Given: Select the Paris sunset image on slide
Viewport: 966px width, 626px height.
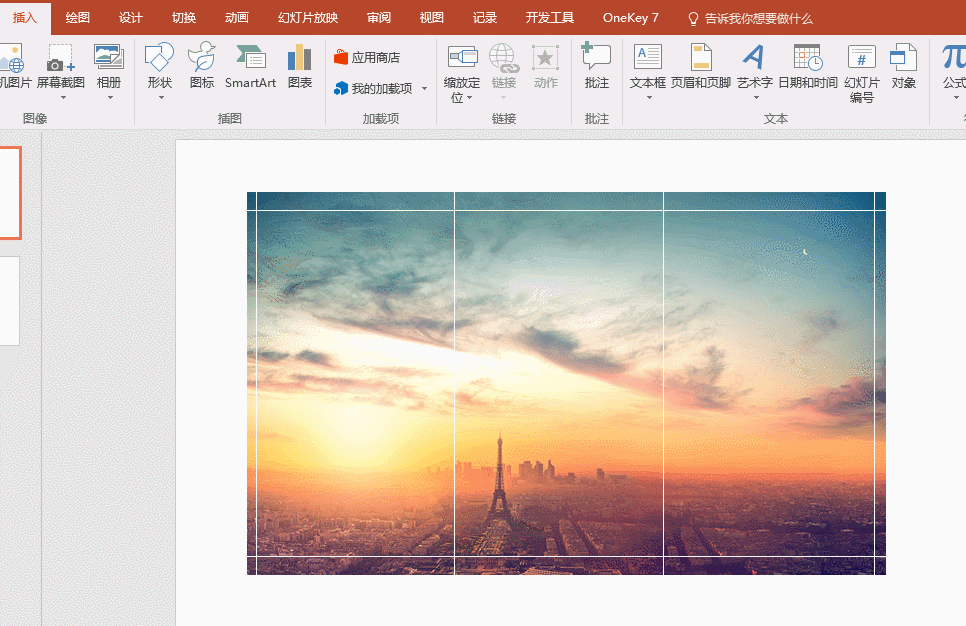Looking at the screenshot, I should click(566, 383).
